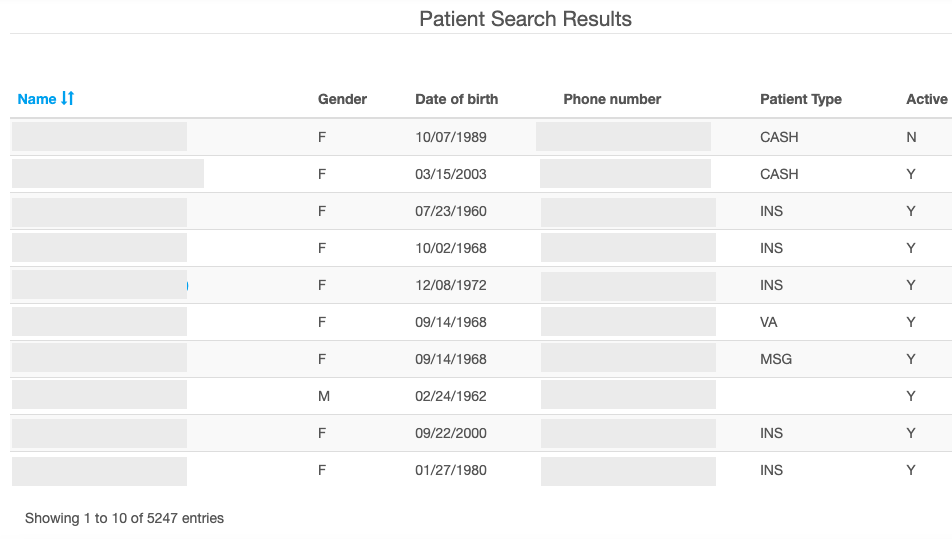Click the sort arrows icon beside Name
This screenshot has height=539, width=952.
(x=68, y=99)
